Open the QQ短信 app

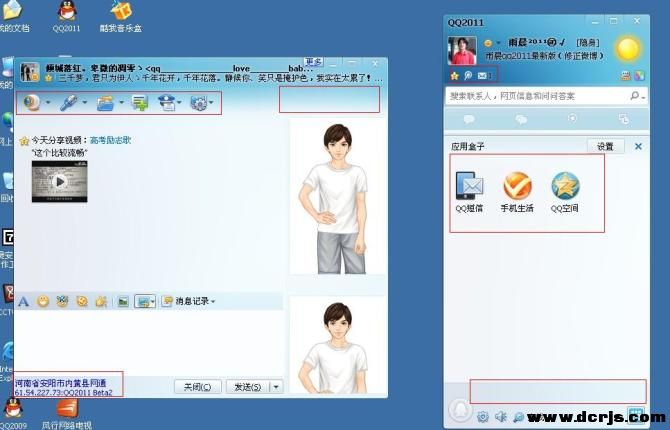pyautogui.click(x=469, y=192)
